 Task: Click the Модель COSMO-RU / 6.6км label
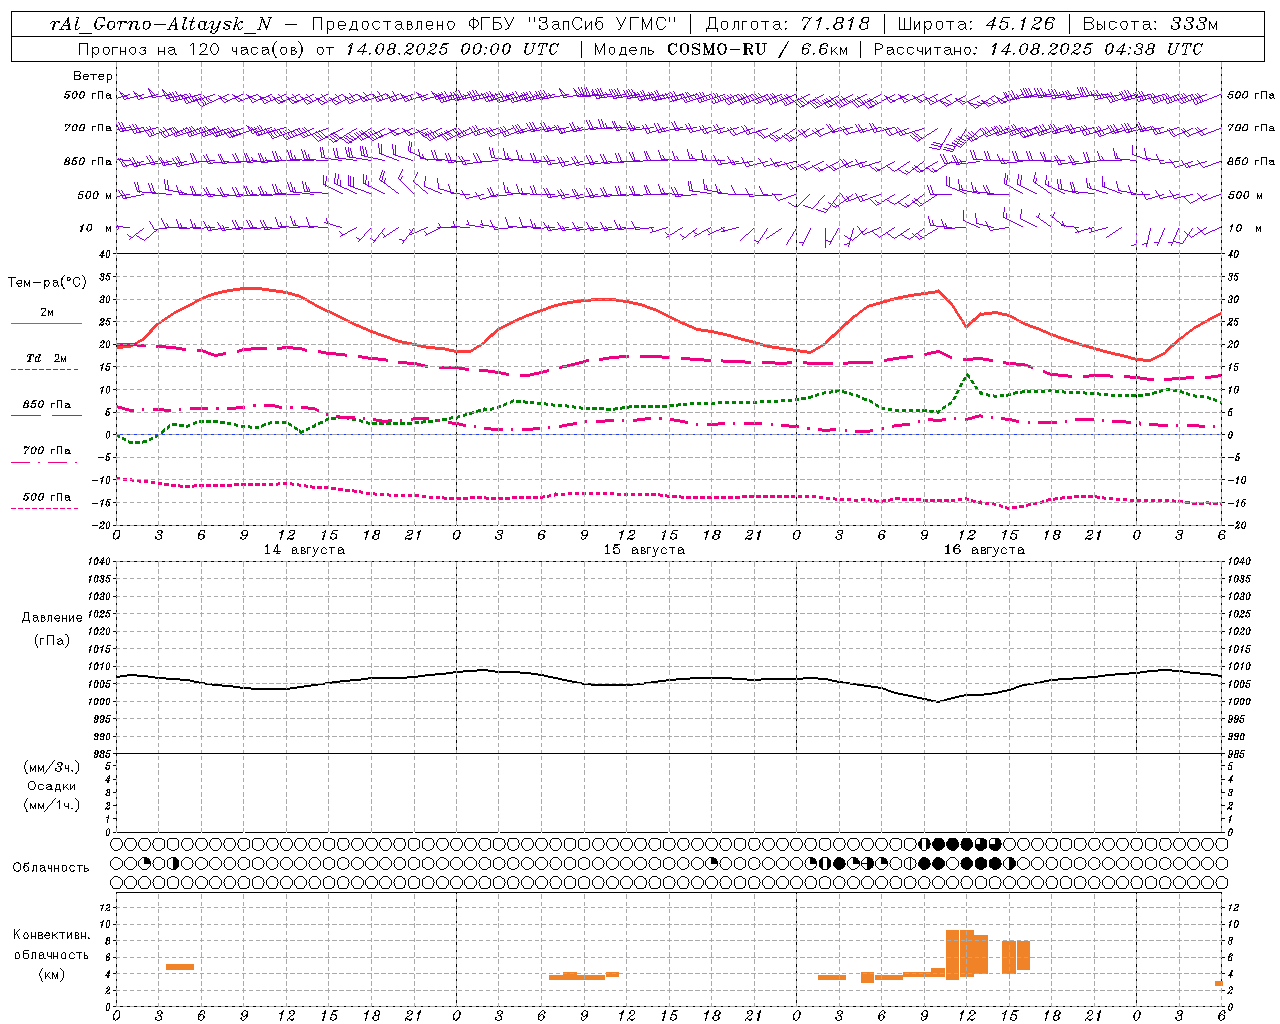(x=721, y=49)
